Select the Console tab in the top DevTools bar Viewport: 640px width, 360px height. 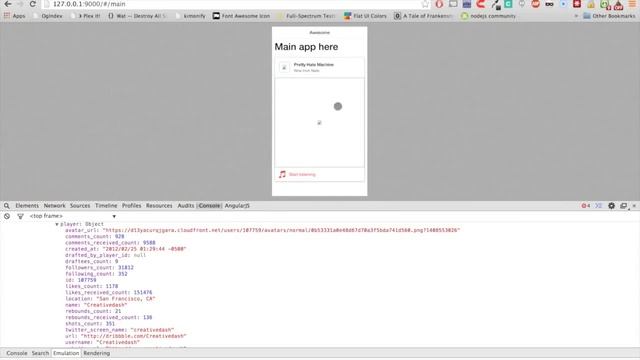coord(209,206)
